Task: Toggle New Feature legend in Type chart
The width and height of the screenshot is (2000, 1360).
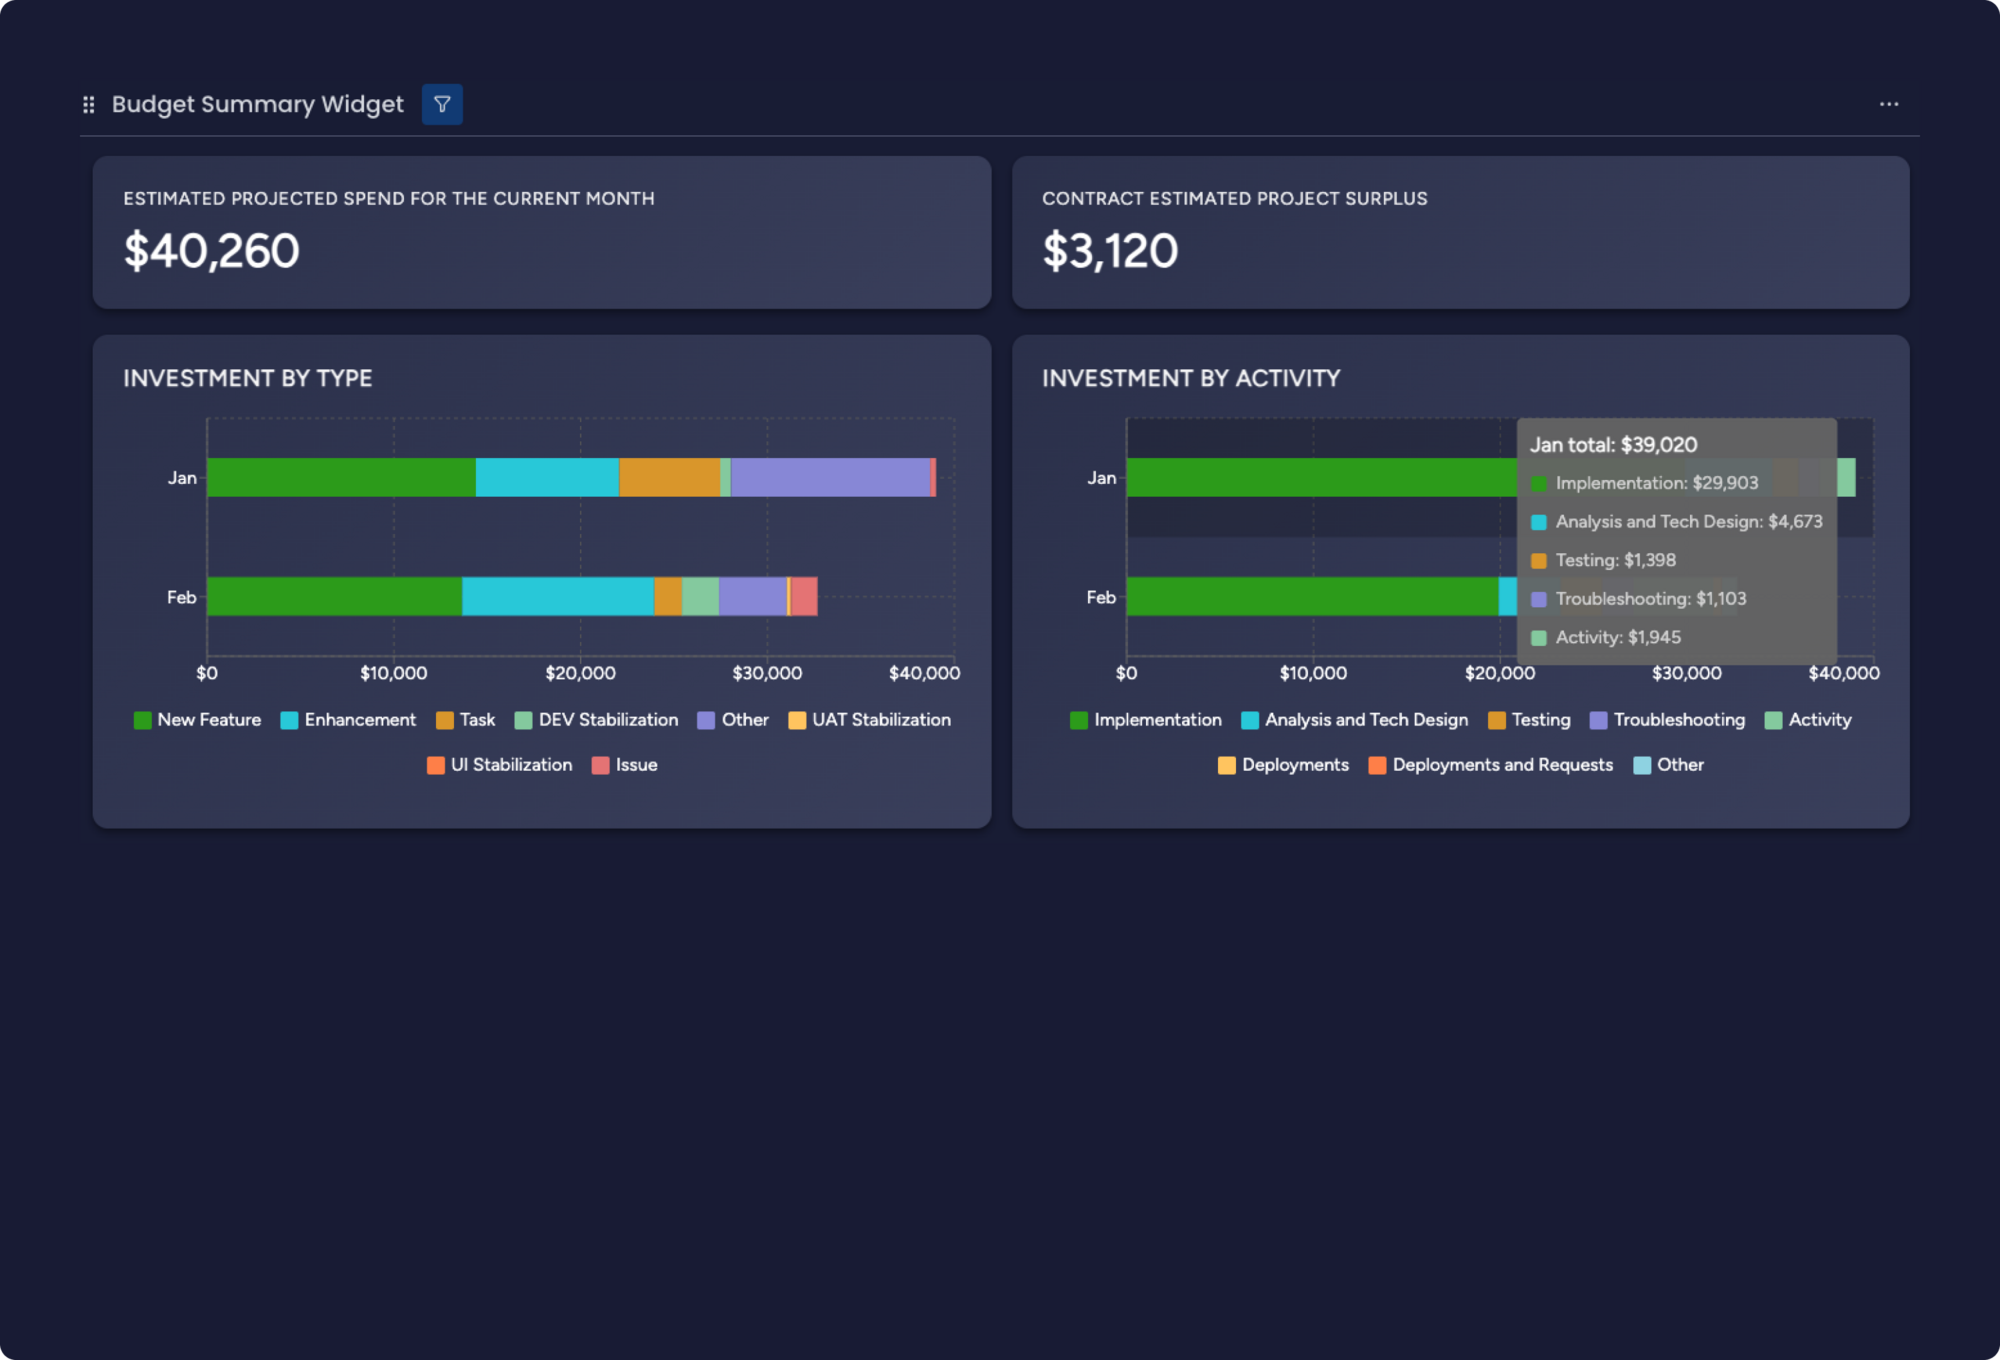Action: [x=197, y=720]
